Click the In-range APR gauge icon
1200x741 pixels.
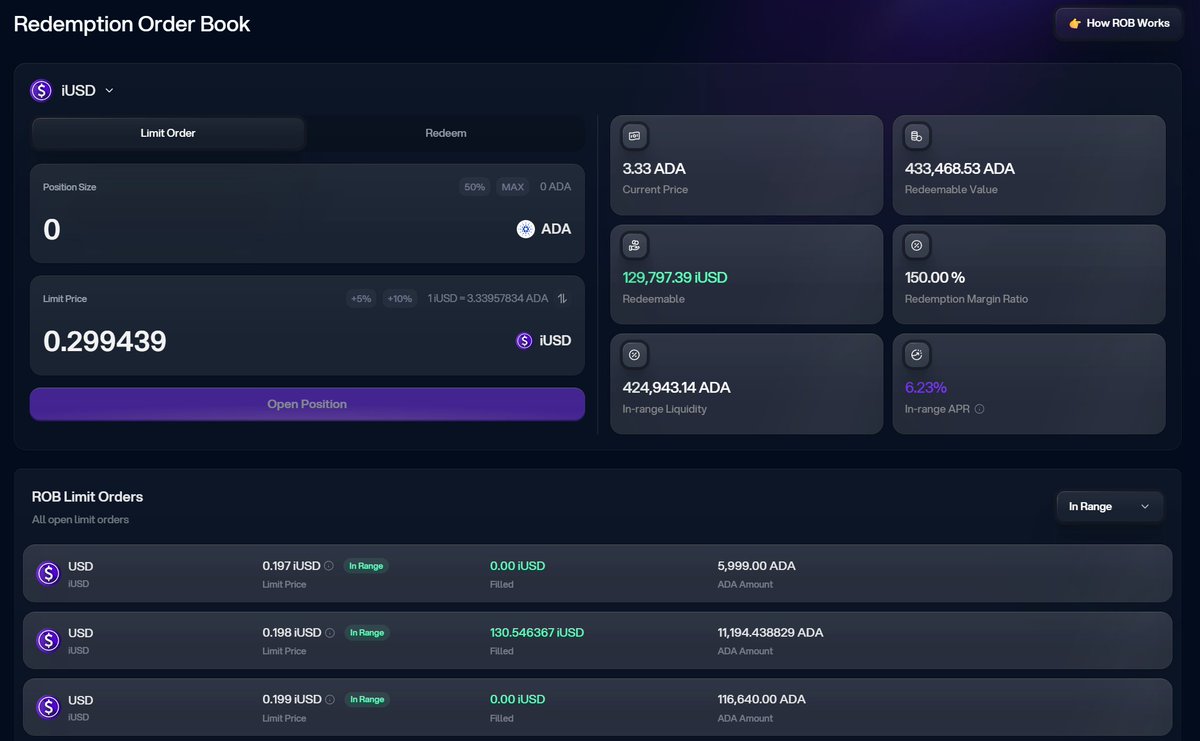pos(916,353)
